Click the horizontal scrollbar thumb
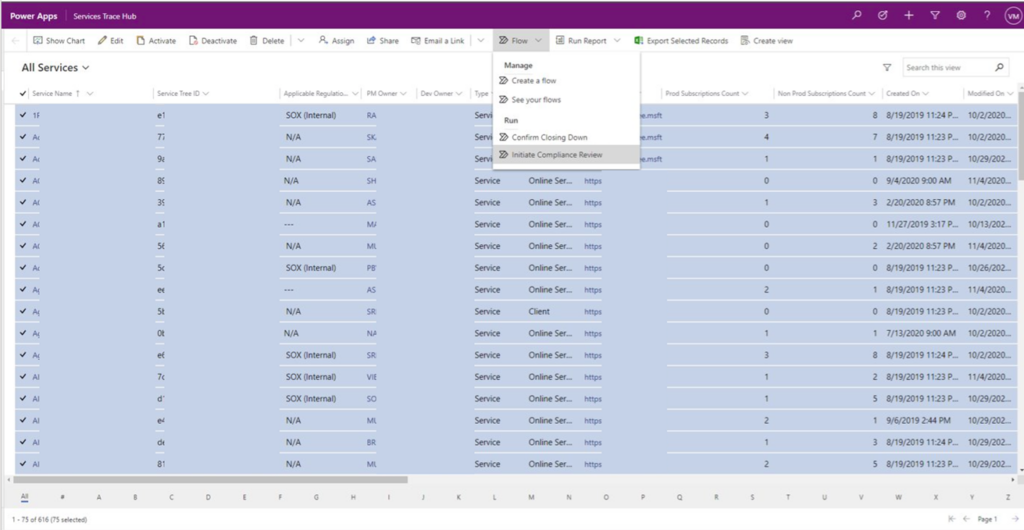This screenshot has width=1024, height=530. [210, 480]
